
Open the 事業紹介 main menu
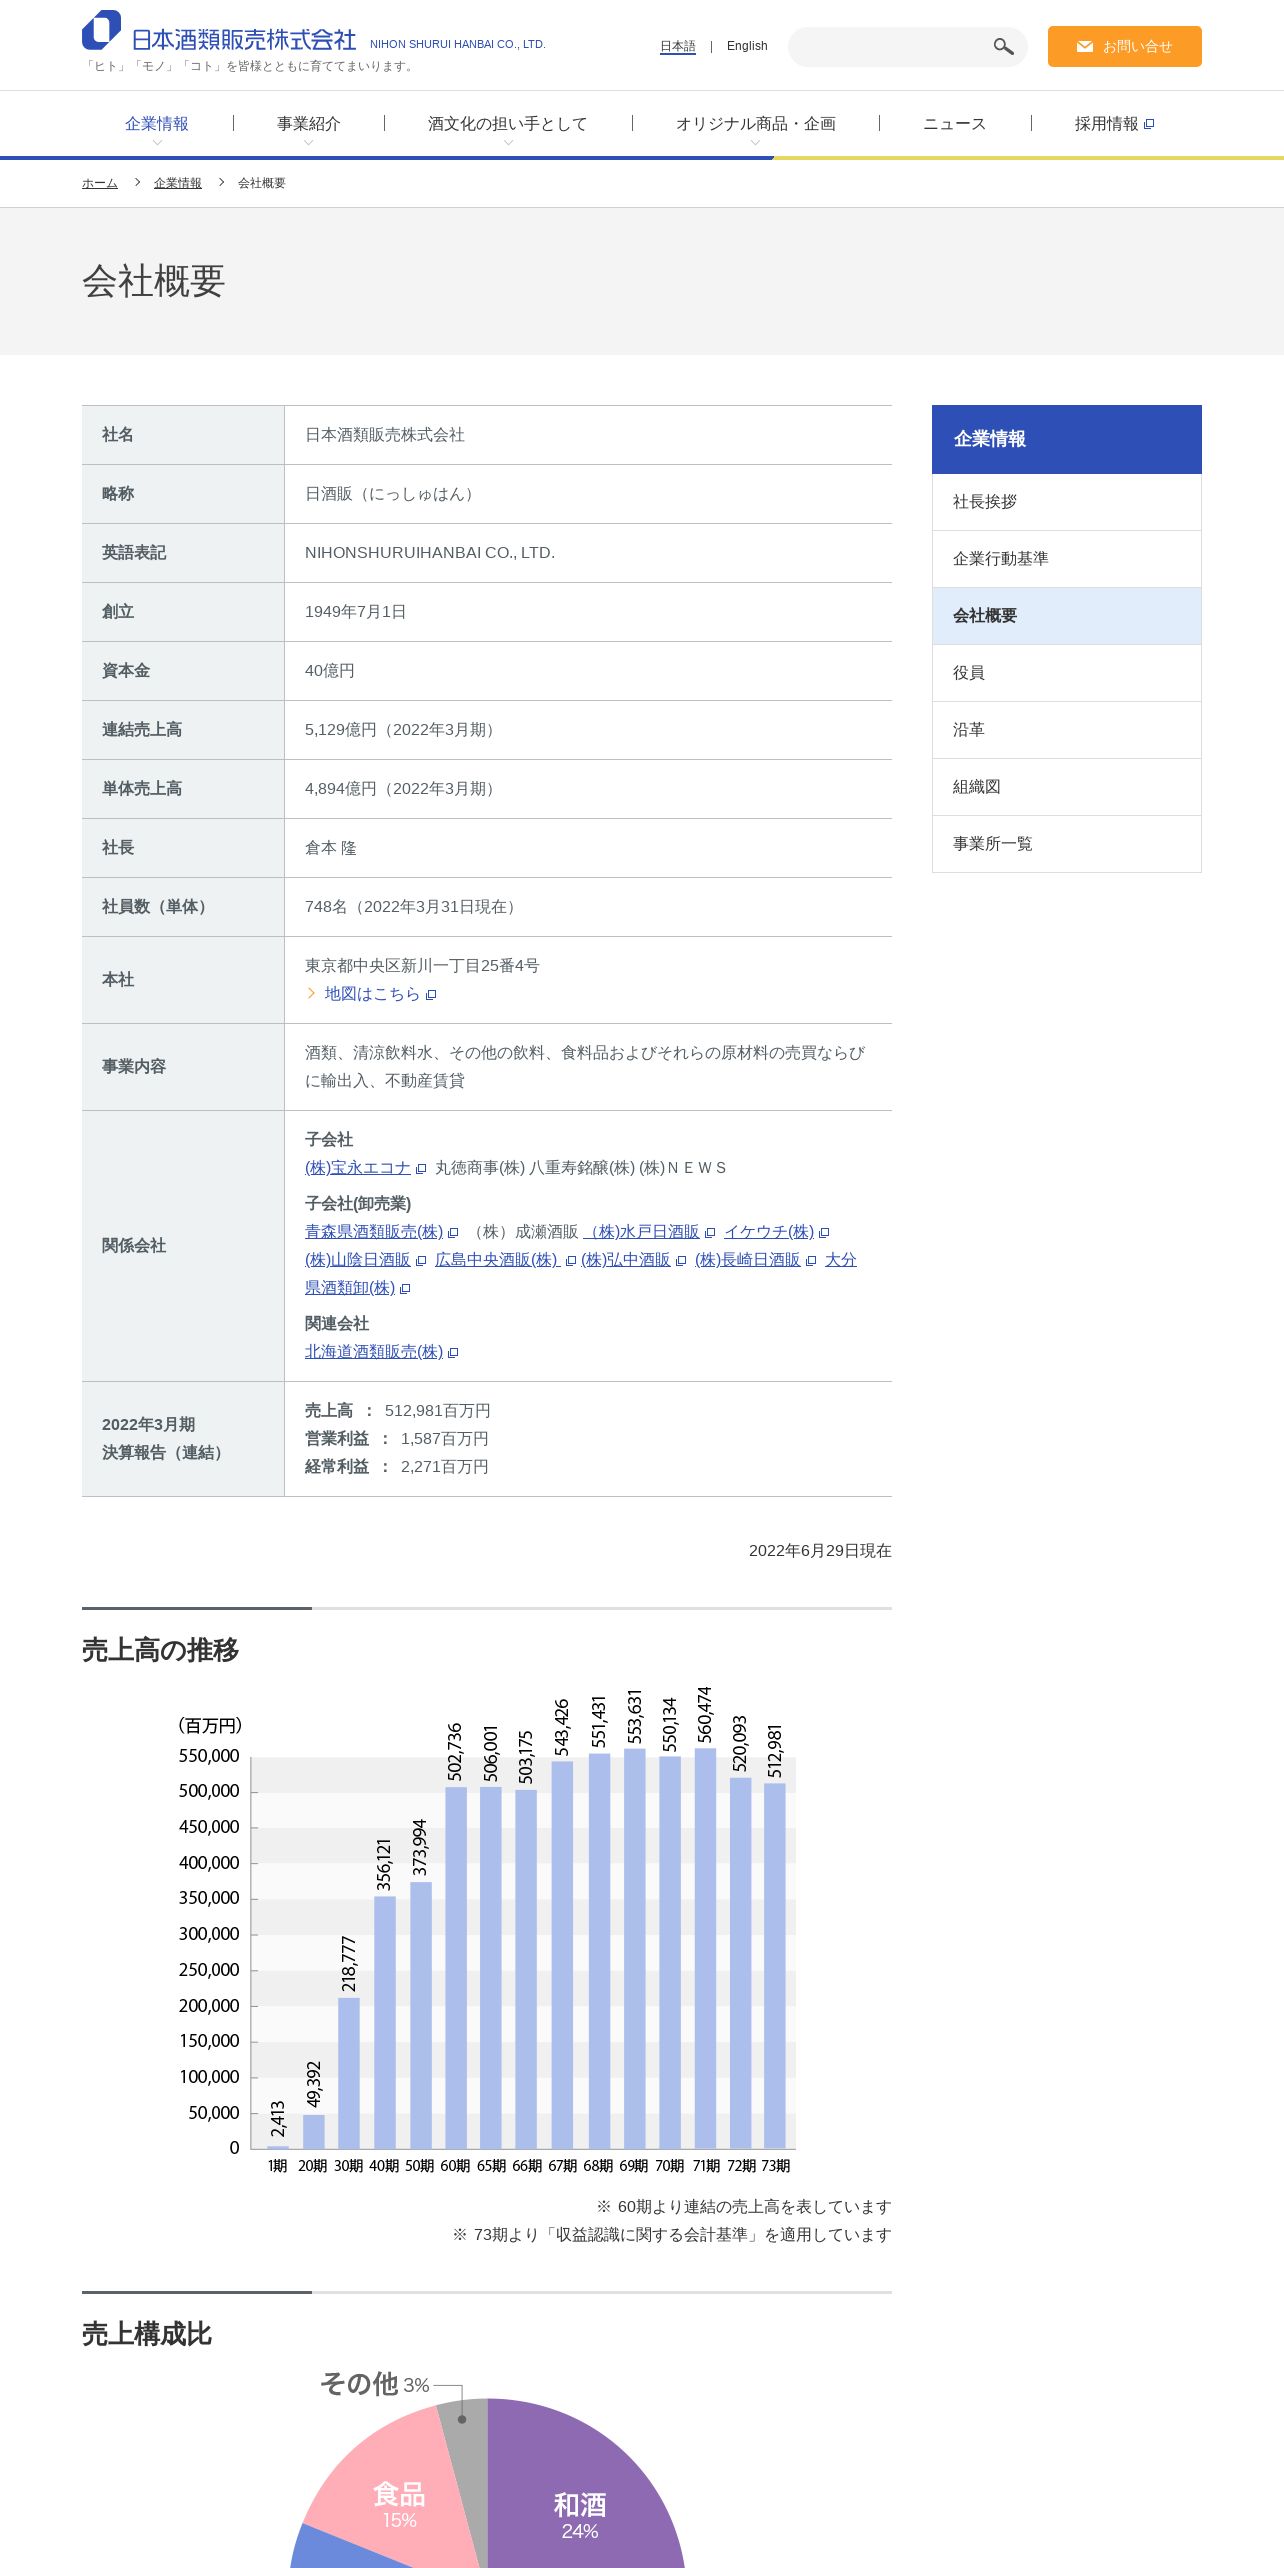(309, 124)
